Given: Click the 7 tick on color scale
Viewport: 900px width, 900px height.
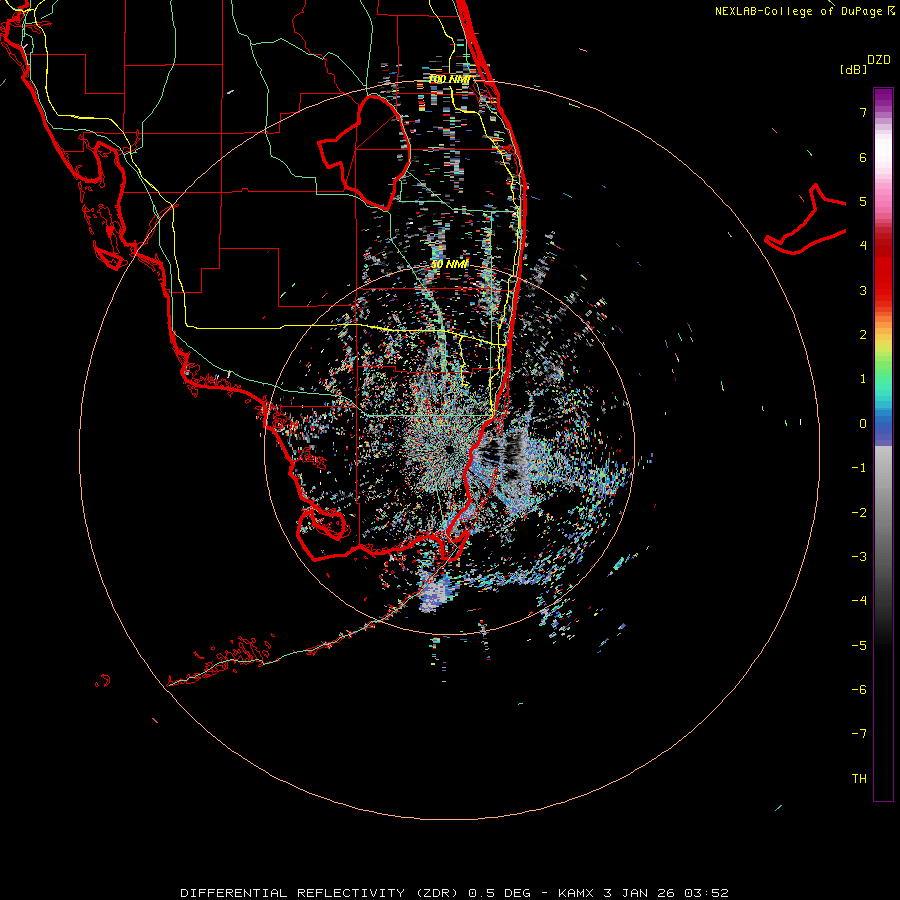Looking at the screenshot, I should 863,112.
